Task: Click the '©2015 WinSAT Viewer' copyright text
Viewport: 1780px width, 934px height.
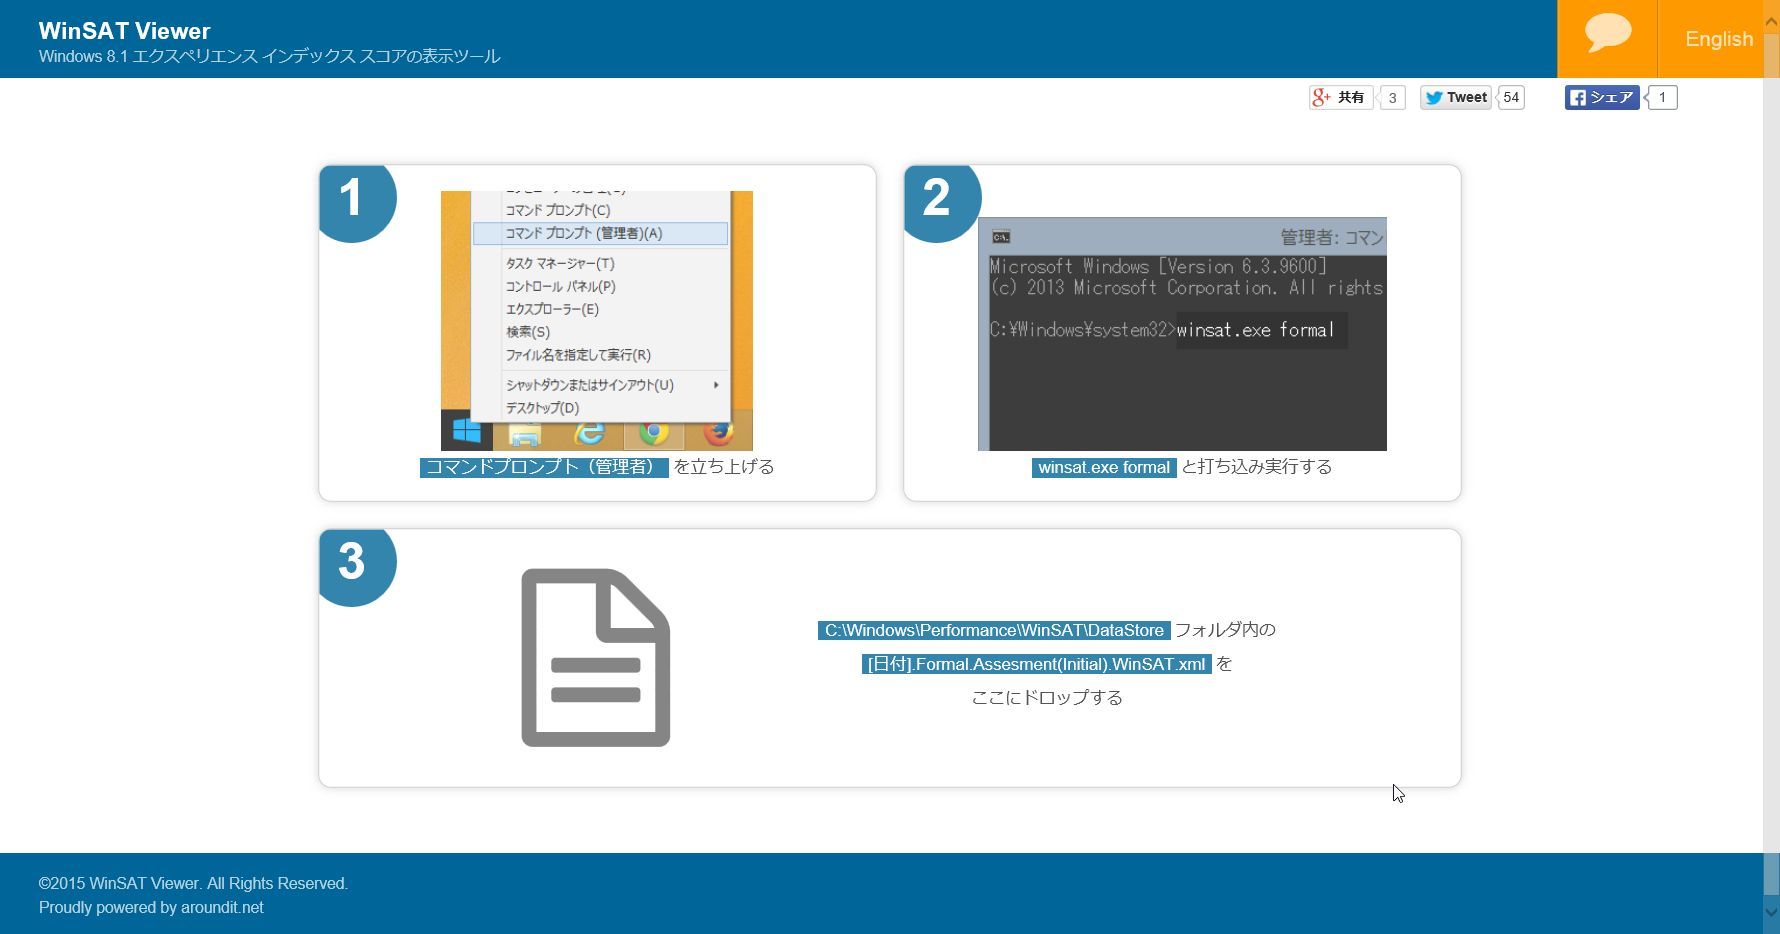Action: pos(193,883)
